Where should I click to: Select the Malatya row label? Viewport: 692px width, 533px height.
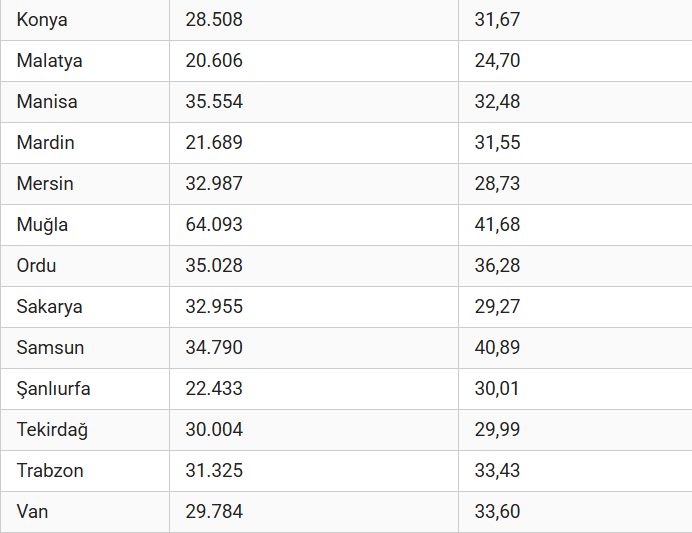(49, 61)
